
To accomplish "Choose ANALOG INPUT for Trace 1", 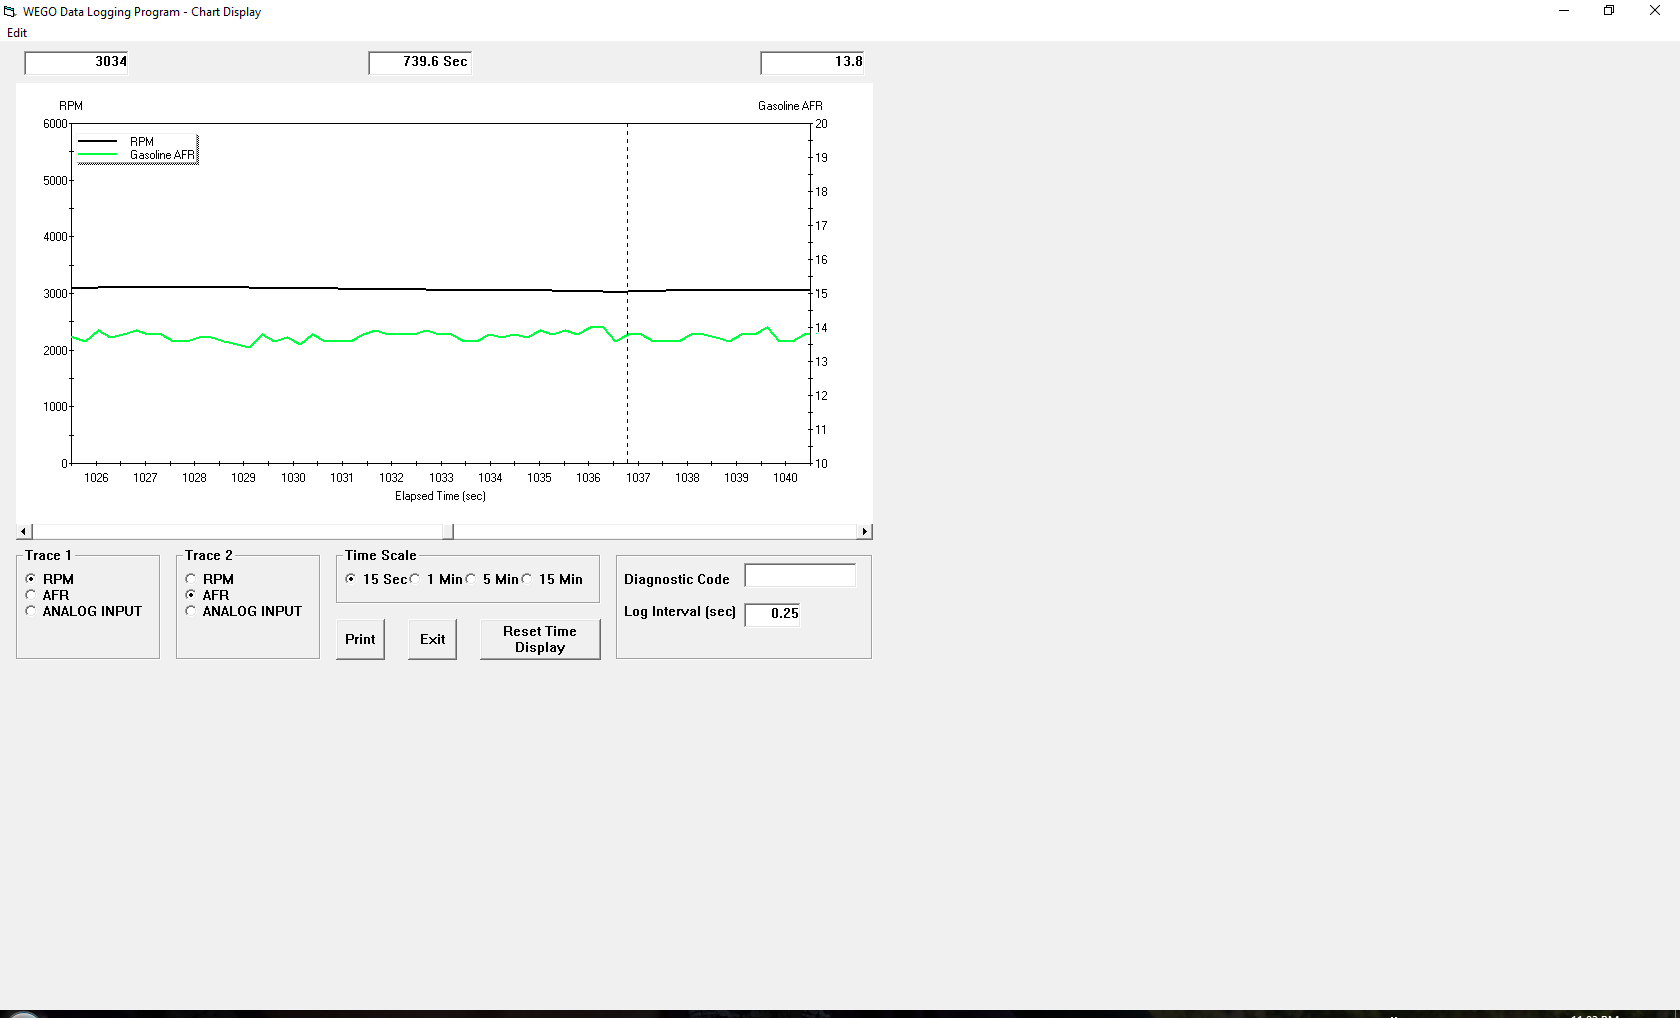I will click(x=31, y=611).
